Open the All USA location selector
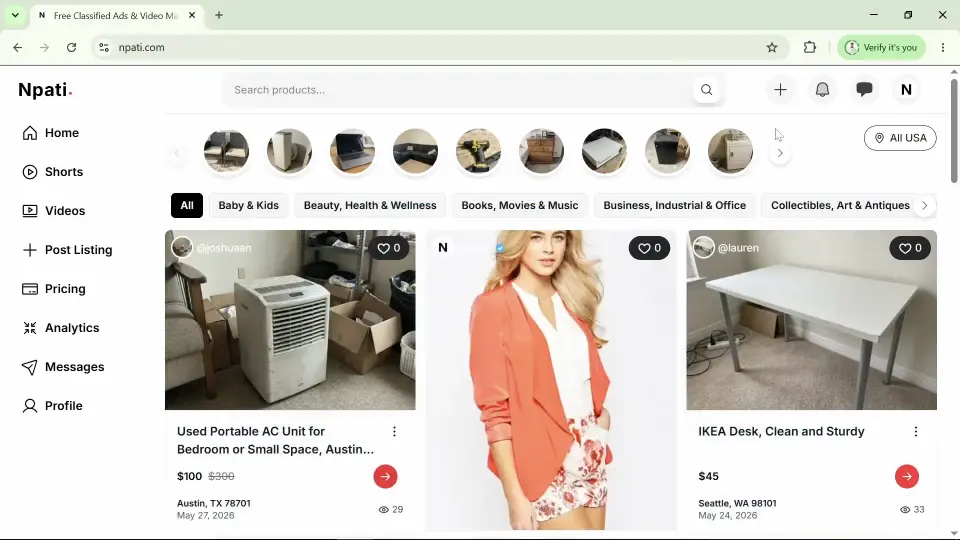This screenshot has height=540, width=960. (900, 138)
